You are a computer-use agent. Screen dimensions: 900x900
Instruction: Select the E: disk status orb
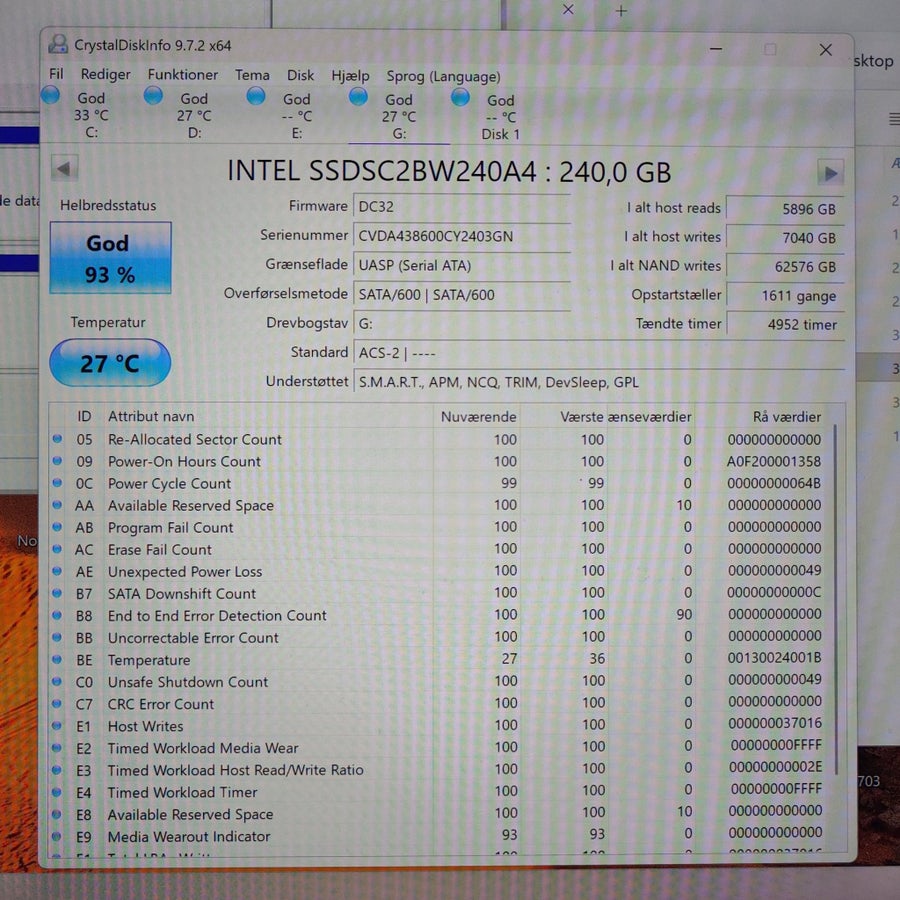tap(255, 96)
